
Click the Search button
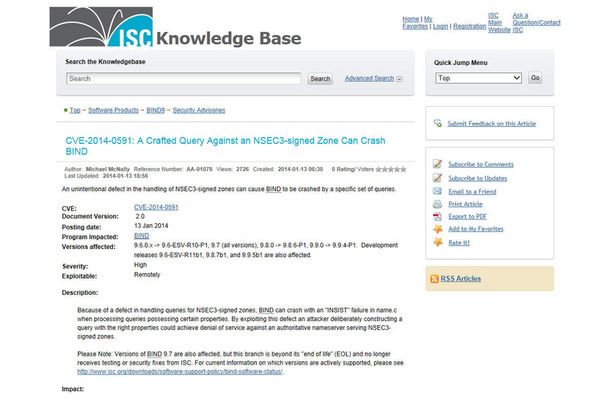coord(320,79)
